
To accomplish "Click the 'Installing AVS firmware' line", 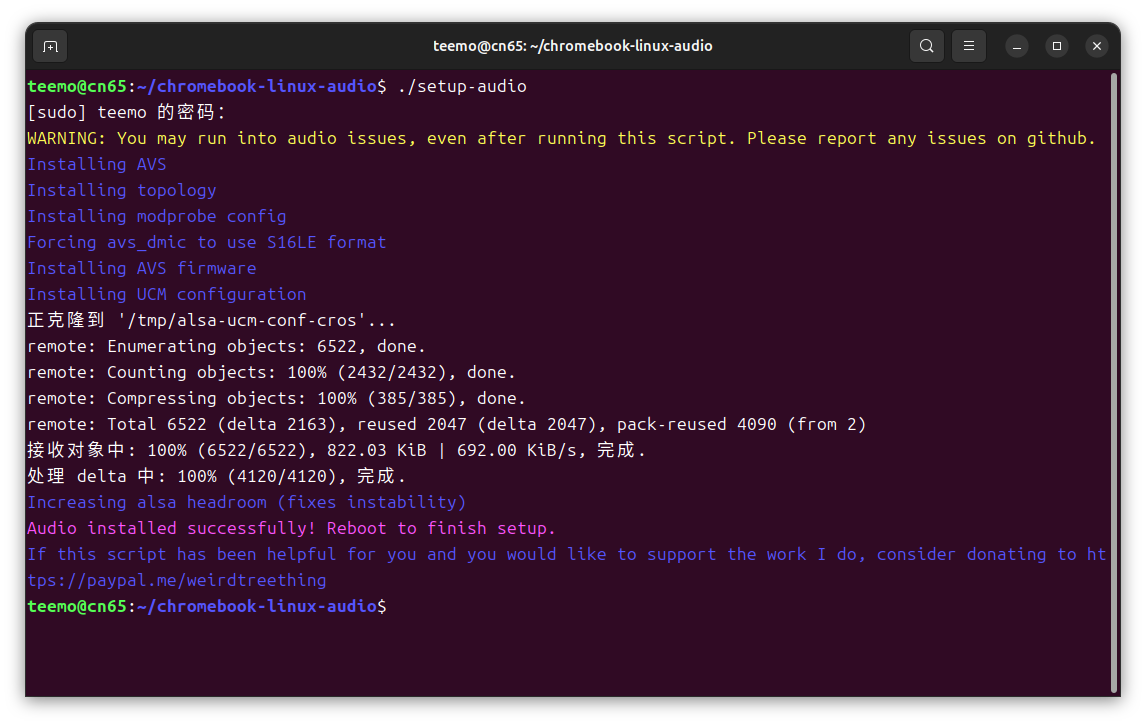I will click(x=142, y=268).
